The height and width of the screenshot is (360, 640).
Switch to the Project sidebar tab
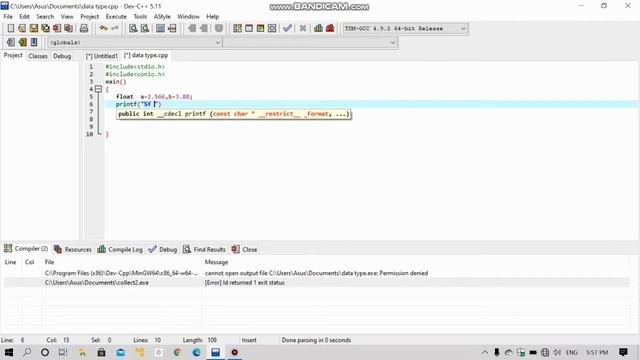coord(13,55)
